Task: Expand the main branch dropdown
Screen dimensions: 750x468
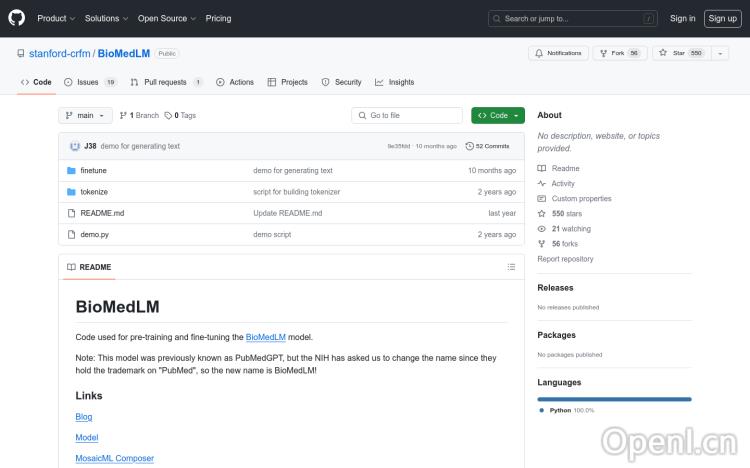Action: tap(84, 115)
